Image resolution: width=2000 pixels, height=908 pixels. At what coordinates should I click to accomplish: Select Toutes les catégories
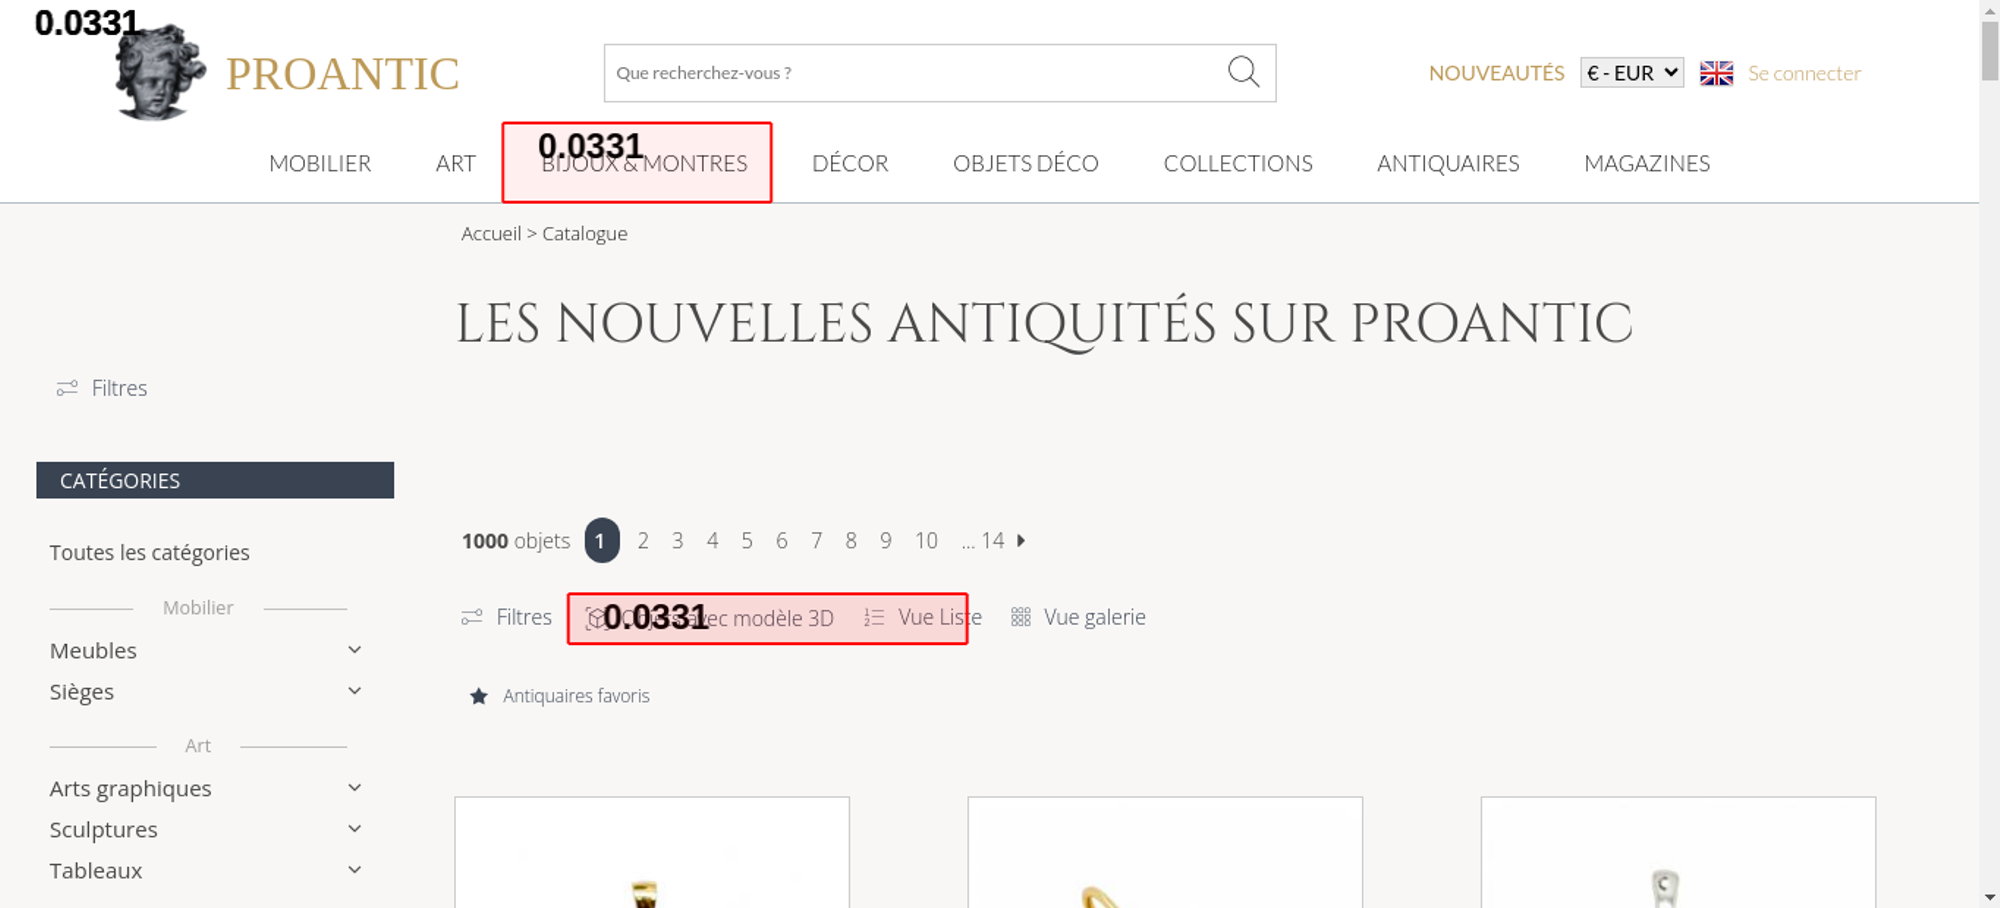pyautogui.click(x=150, y=552)
